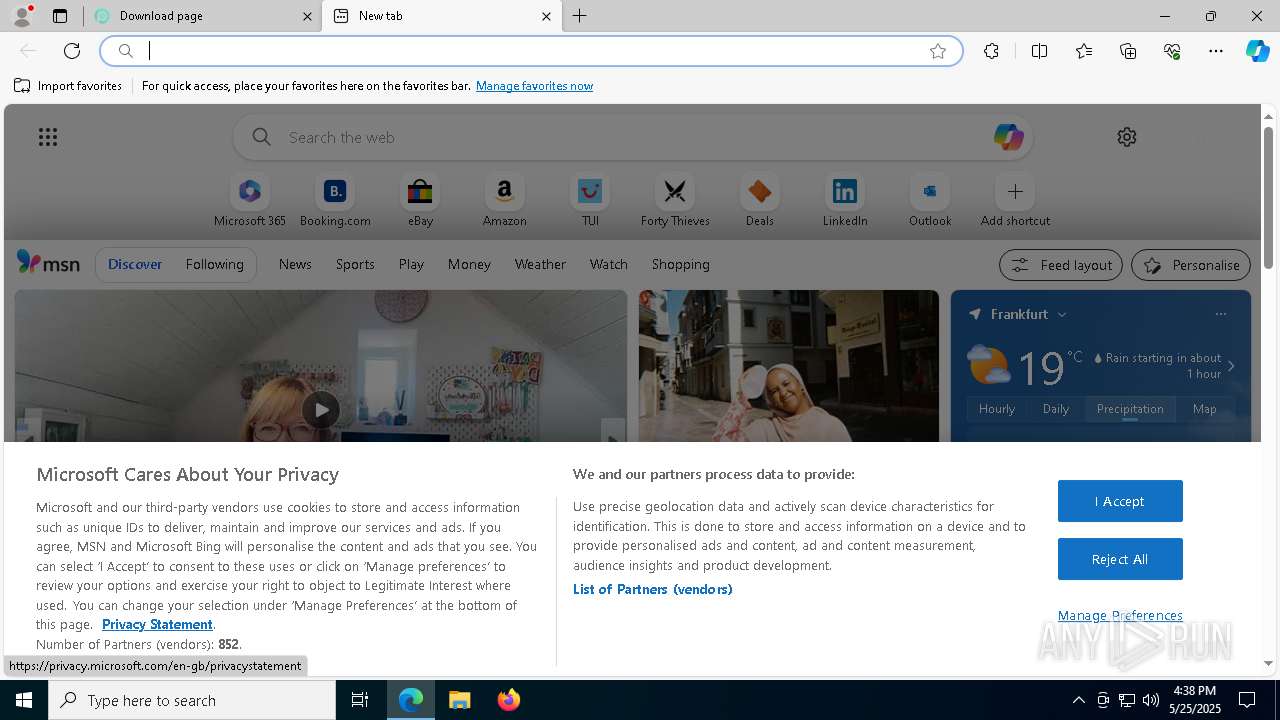This screenshot has height=720, width=1280.
Task: Select the Daily weather tab
Action: coord(1056,409)
